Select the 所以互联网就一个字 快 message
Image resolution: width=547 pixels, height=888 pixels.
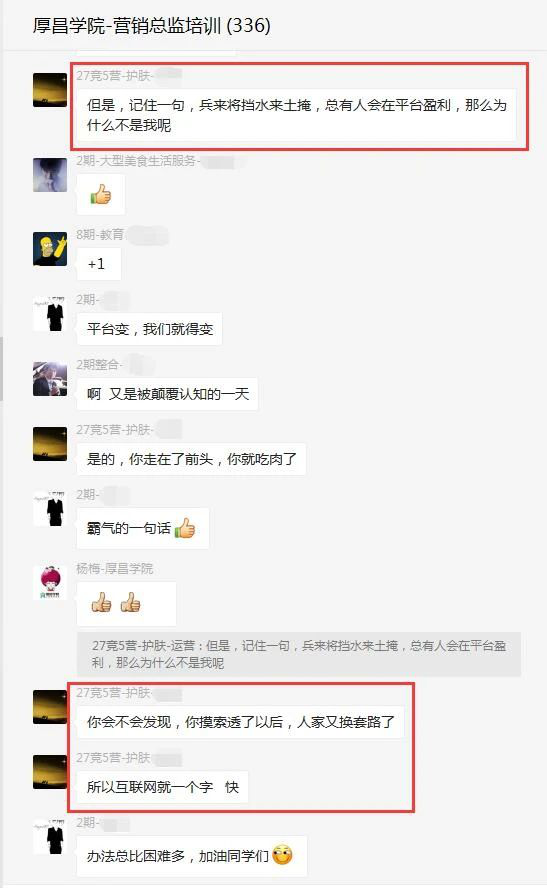point(163,787)
